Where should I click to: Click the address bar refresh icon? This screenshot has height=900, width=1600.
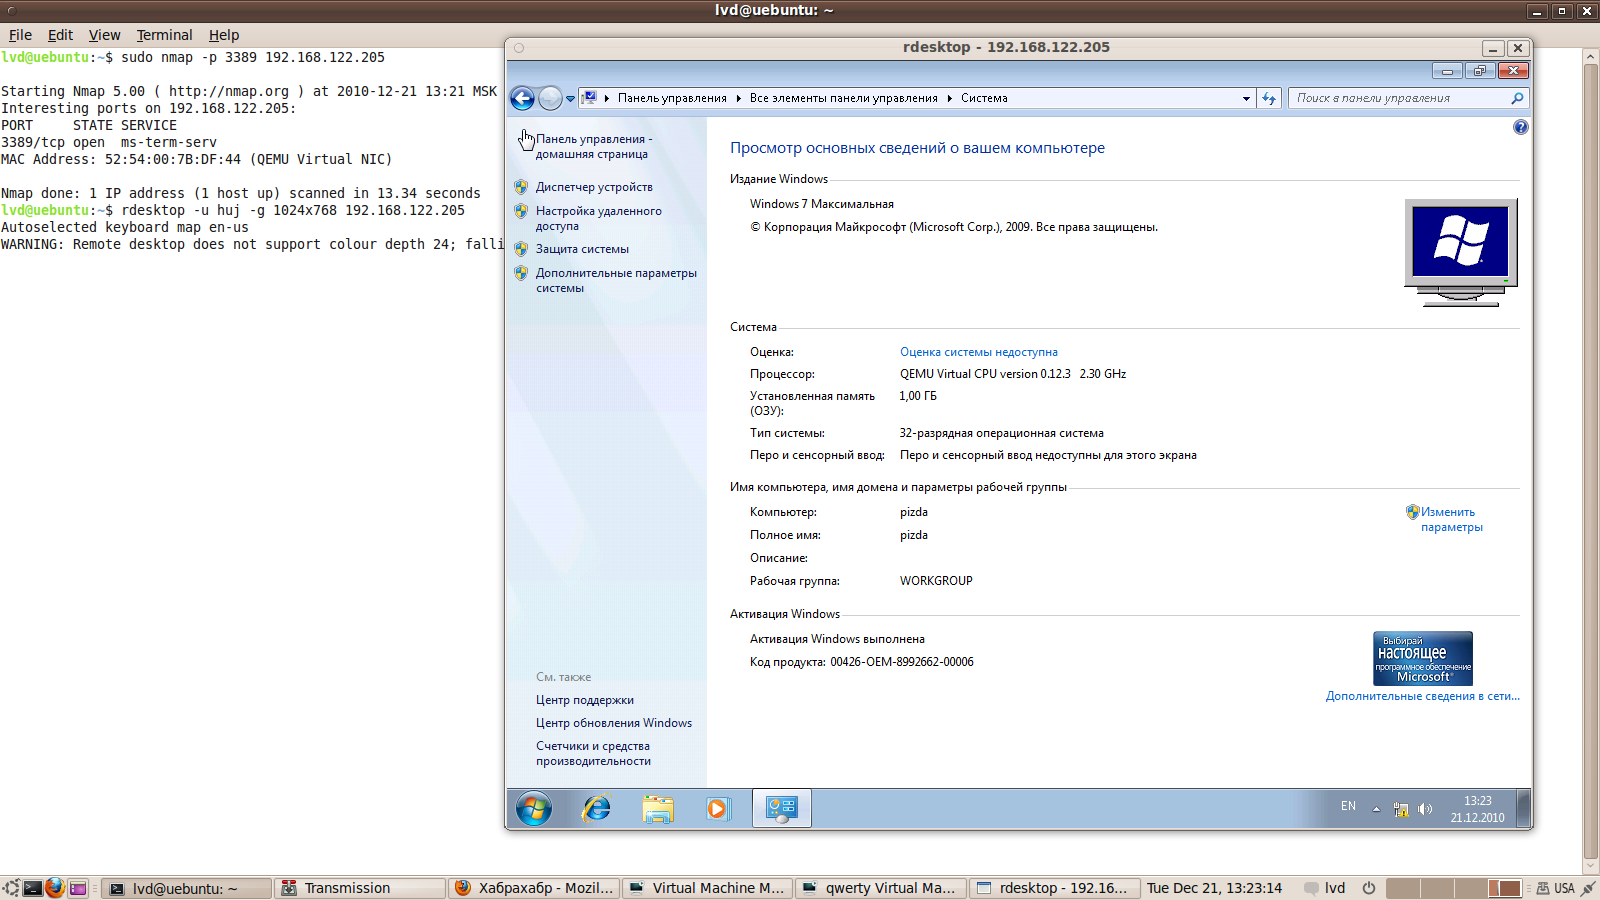(1269, 98)
